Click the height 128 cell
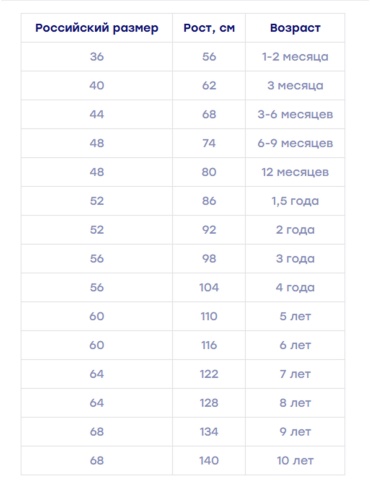Screen dimensions: 370x482 (209, 403)
